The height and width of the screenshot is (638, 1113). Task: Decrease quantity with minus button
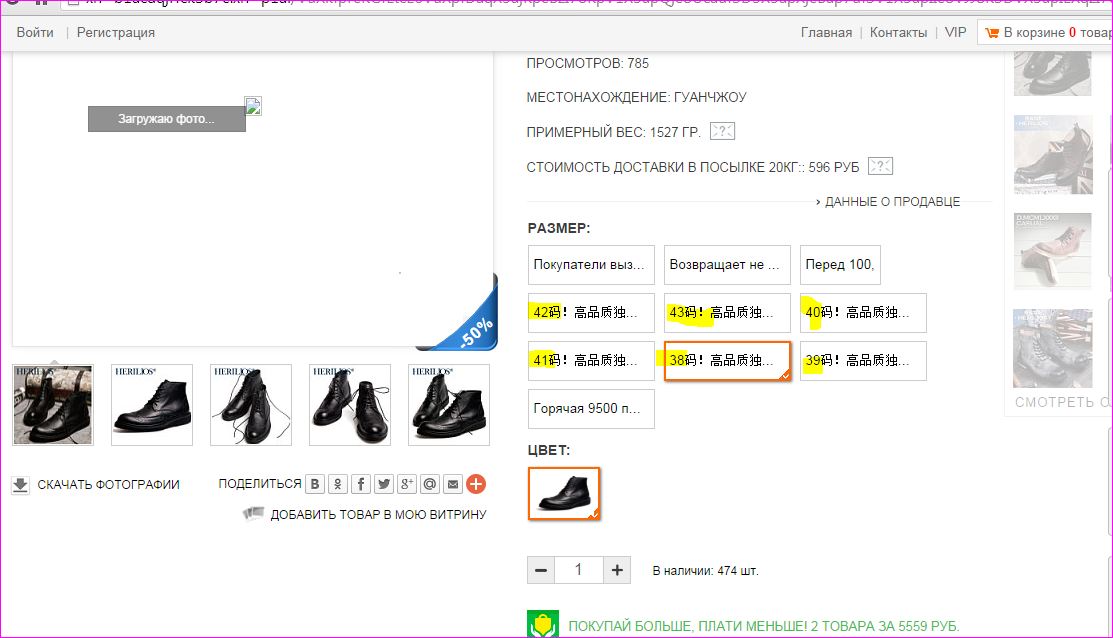click(x=541, y=570)
